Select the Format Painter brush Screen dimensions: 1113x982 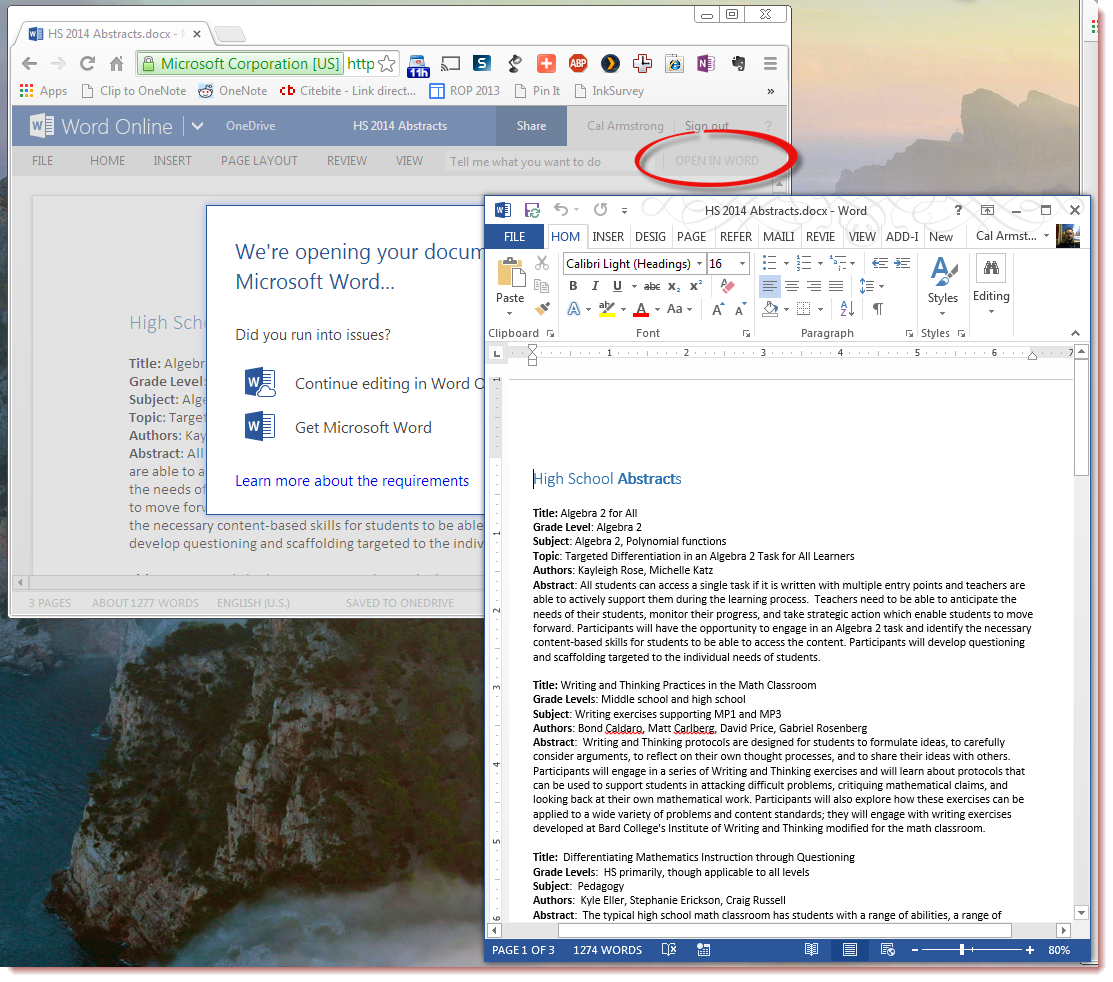(542, 309)
